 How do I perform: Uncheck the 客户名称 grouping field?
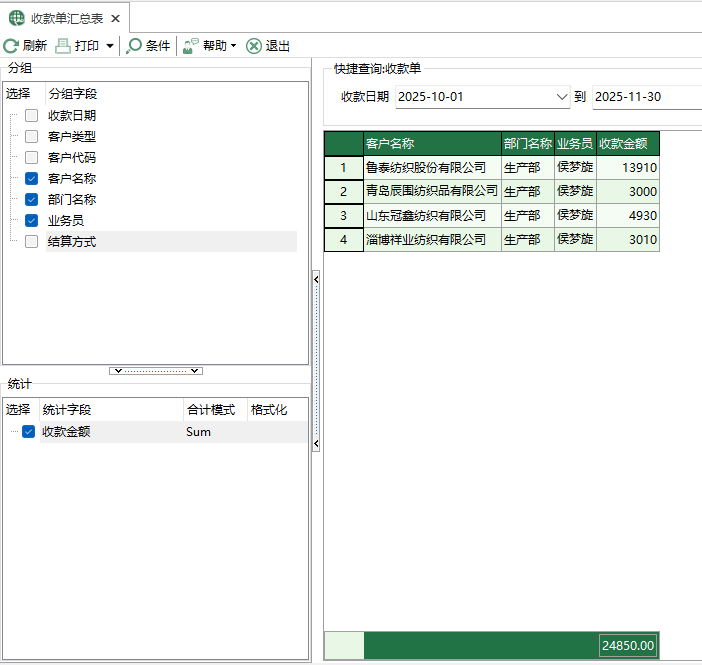tap(31, 179)
